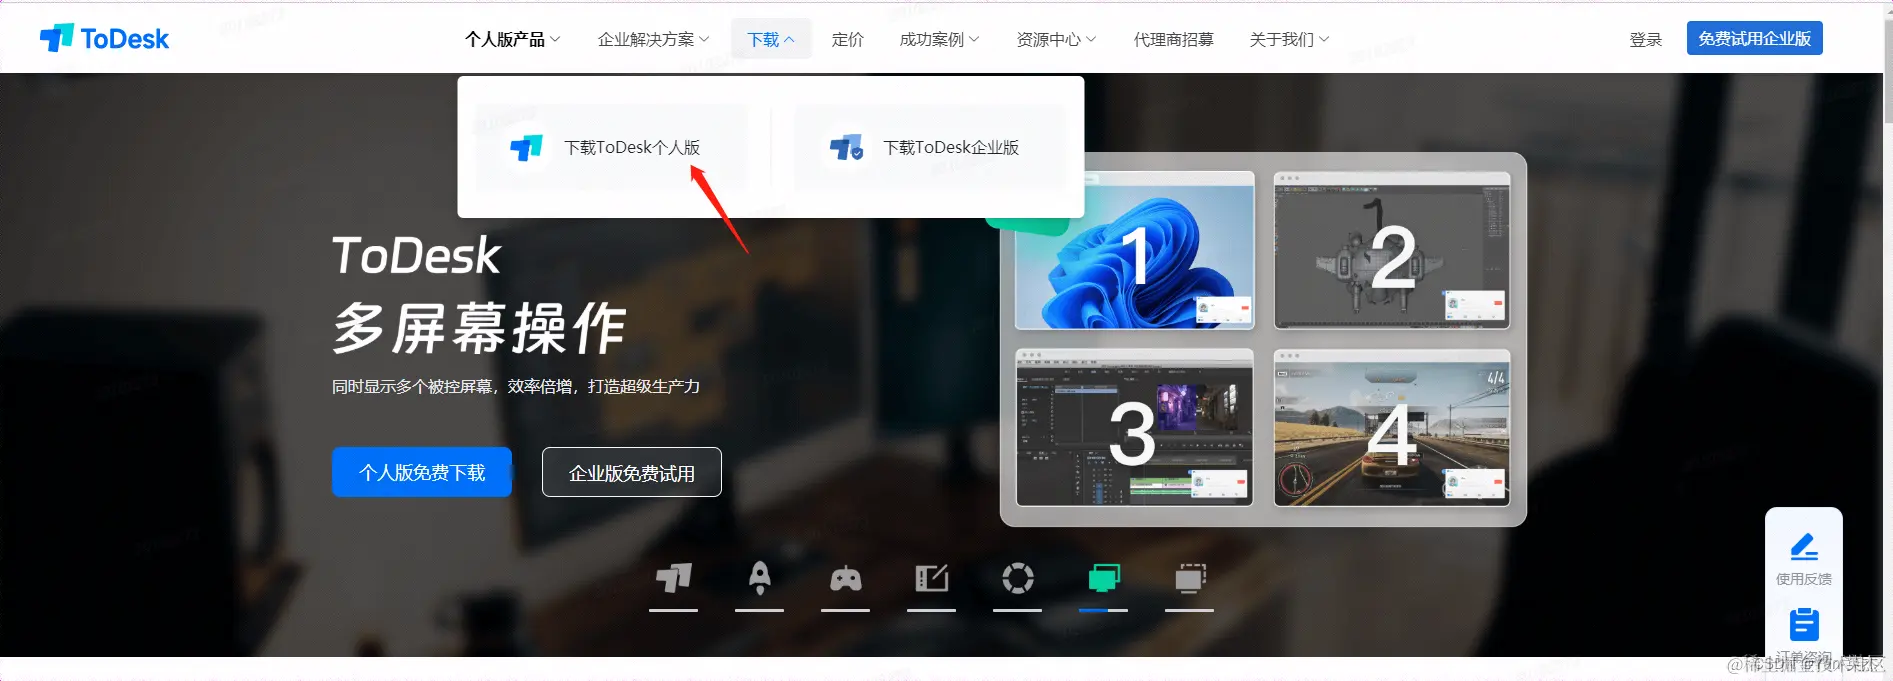1893x681 pixels.
Task: Expand the 企业解决方案 menu
Action: [x=653, y=39]
